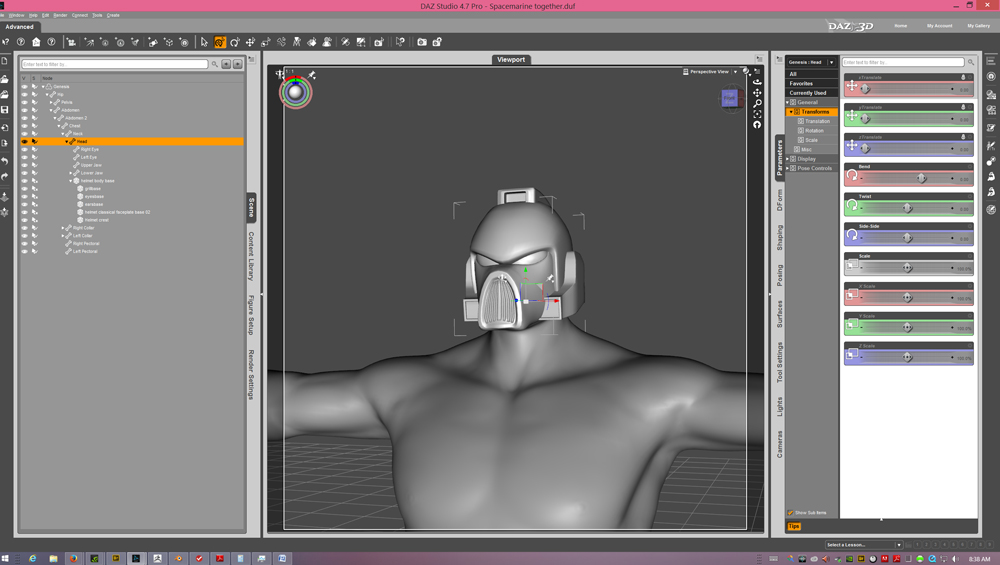Click the viewport Zoom magnifier icon
Viewport: 1000px width, 565px height.
[x=757, y=103]
